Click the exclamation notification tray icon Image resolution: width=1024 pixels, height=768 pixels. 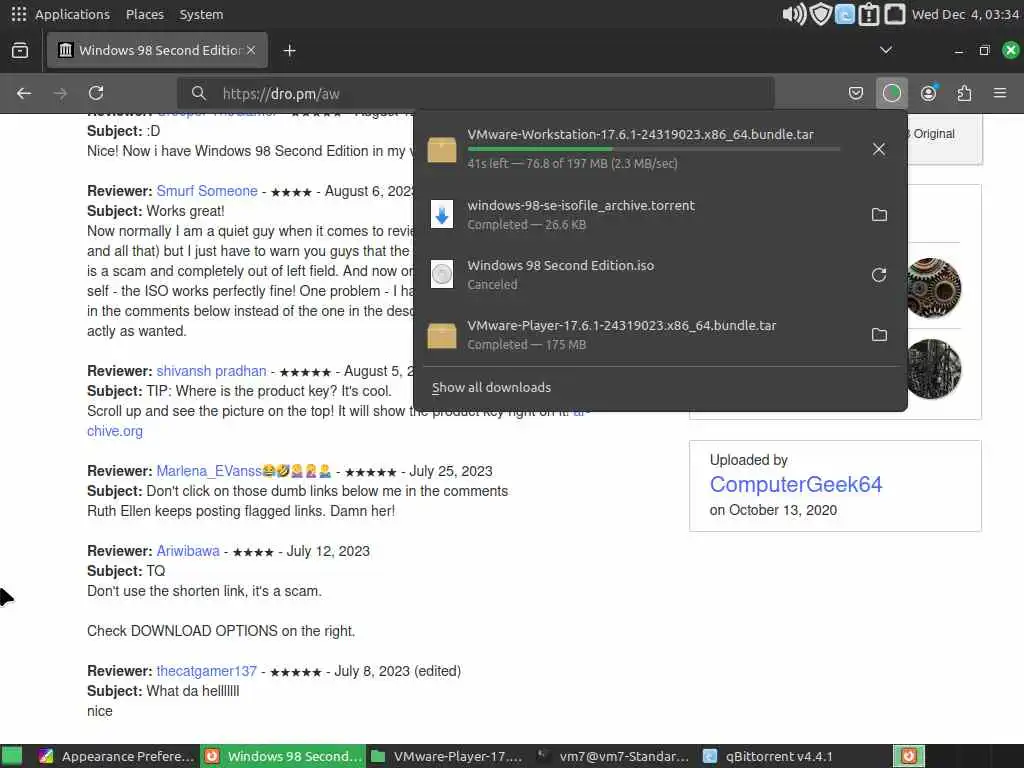tap(869, 14)
